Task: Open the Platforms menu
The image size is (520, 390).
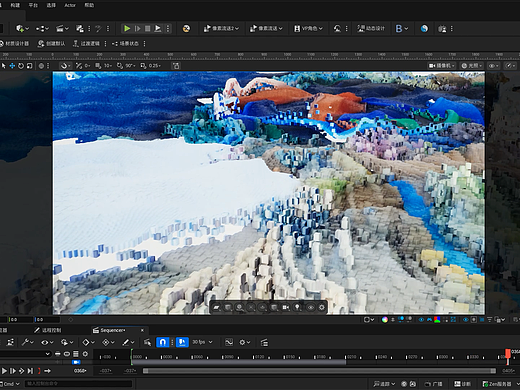Action: (x=33, y=5)
